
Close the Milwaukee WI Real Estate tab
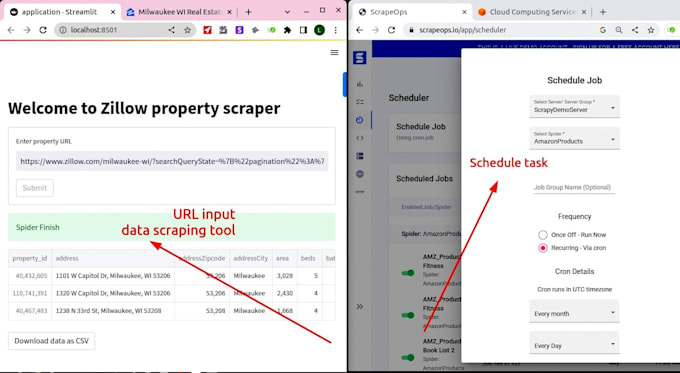tap(230, 12)
